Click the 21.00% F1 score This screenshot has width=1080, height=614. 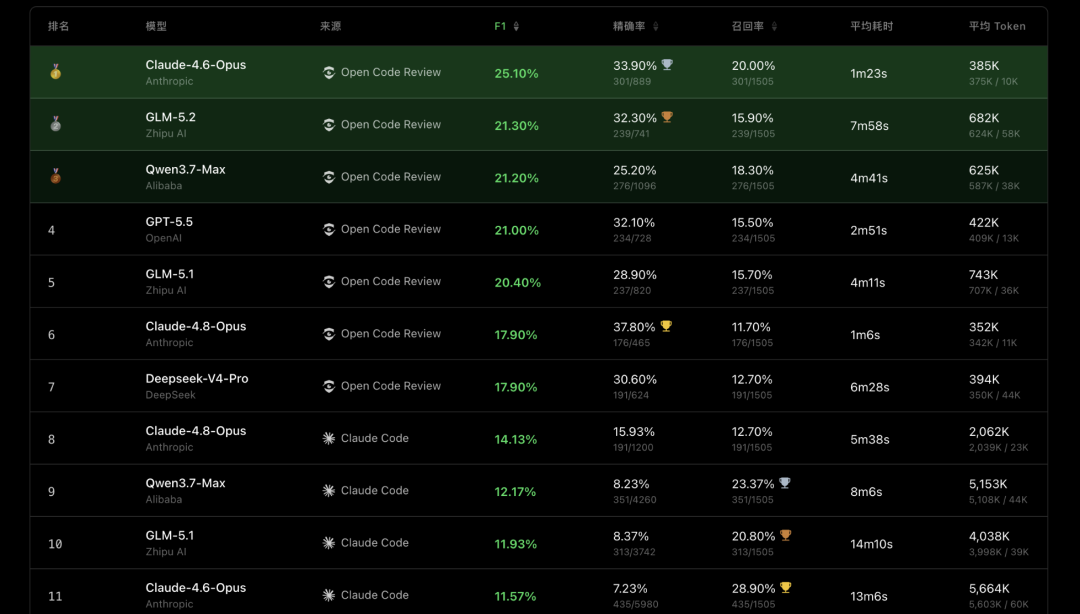pyautogui.click(x=517, y=231)
